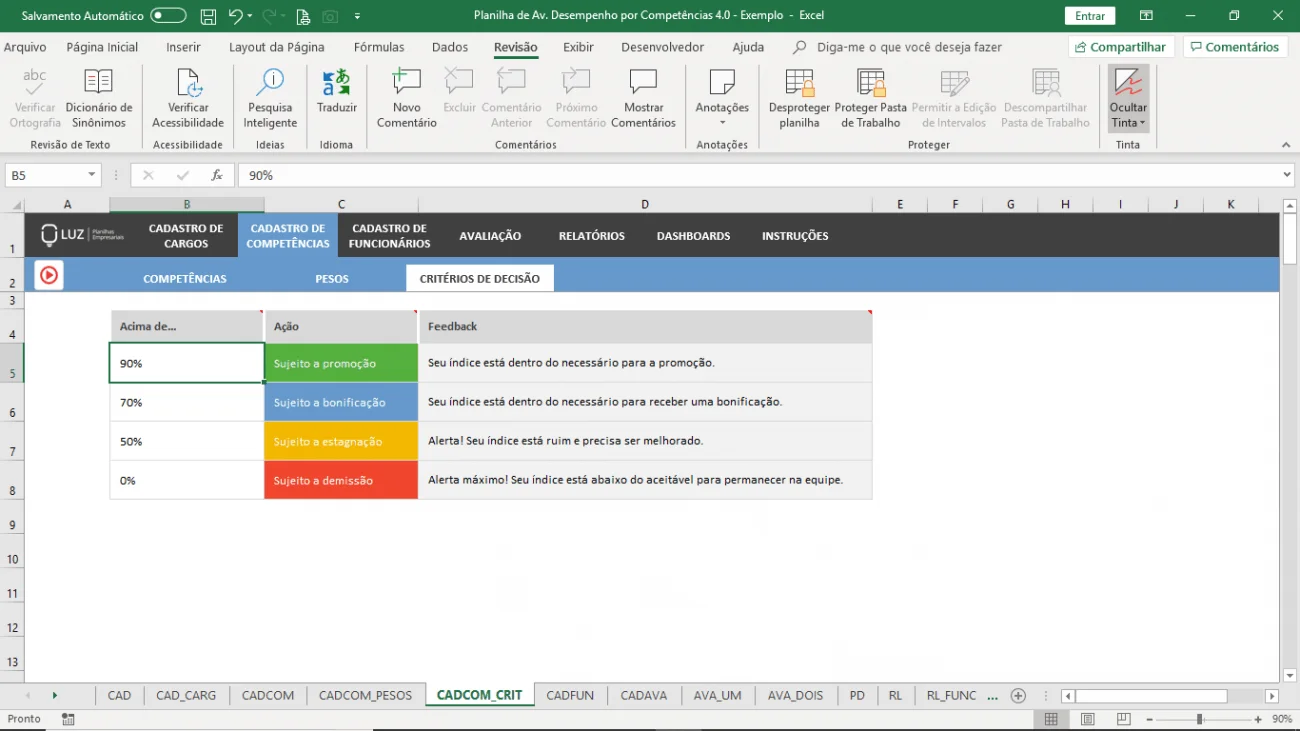Click the LUZ logo in the sheet header
1300x731 pixels.
point(83,235)
